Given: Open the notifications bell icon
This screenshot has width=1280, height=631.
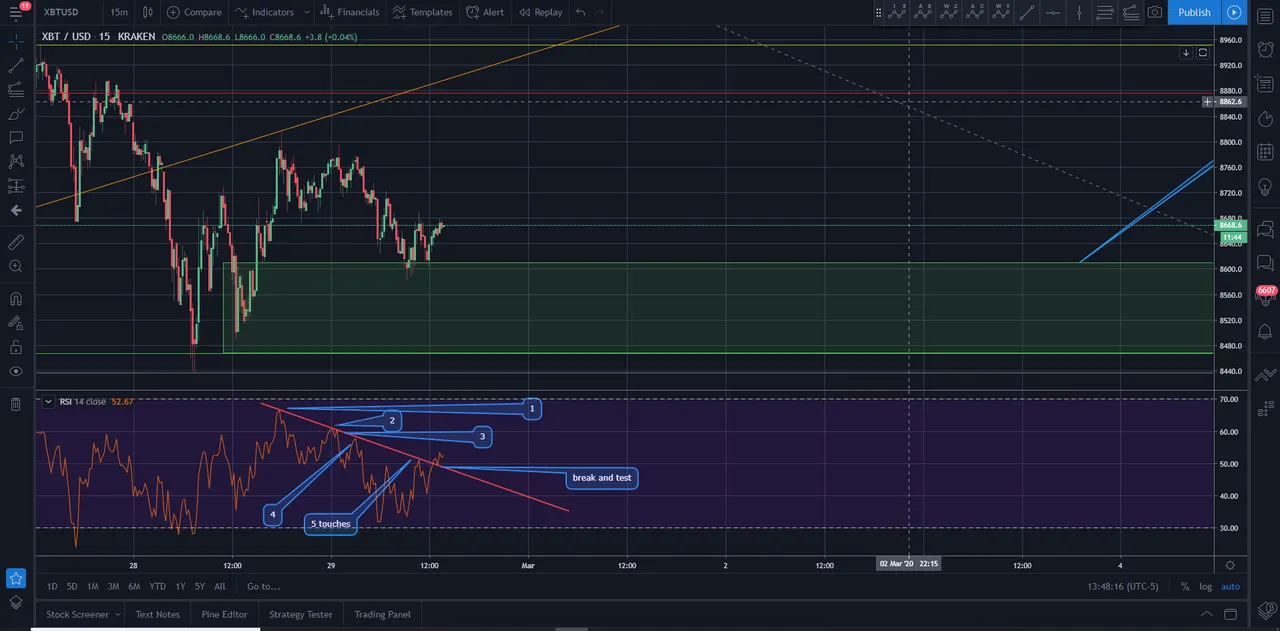Looking at the screenshot, I should [1265, 331].
